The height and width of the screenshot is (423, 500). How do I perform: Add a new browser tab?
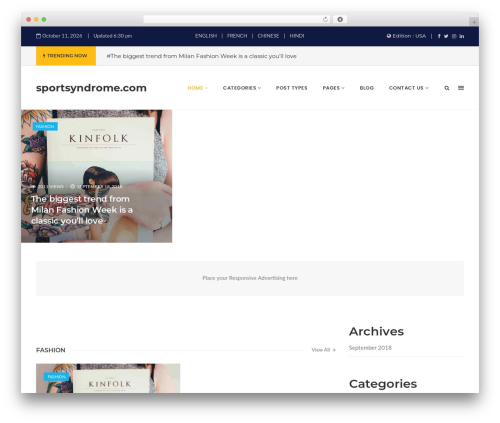[474, 22]
